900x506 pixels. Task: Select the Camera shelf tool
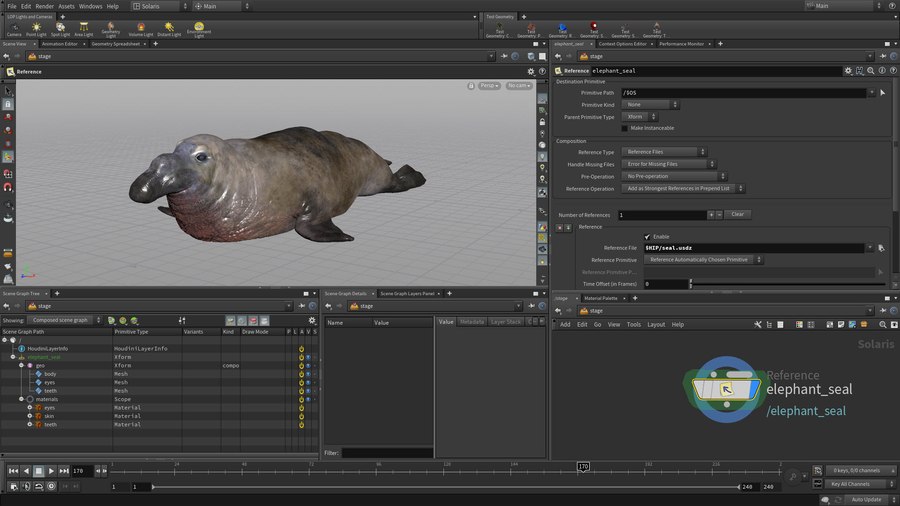pos(14,30)
